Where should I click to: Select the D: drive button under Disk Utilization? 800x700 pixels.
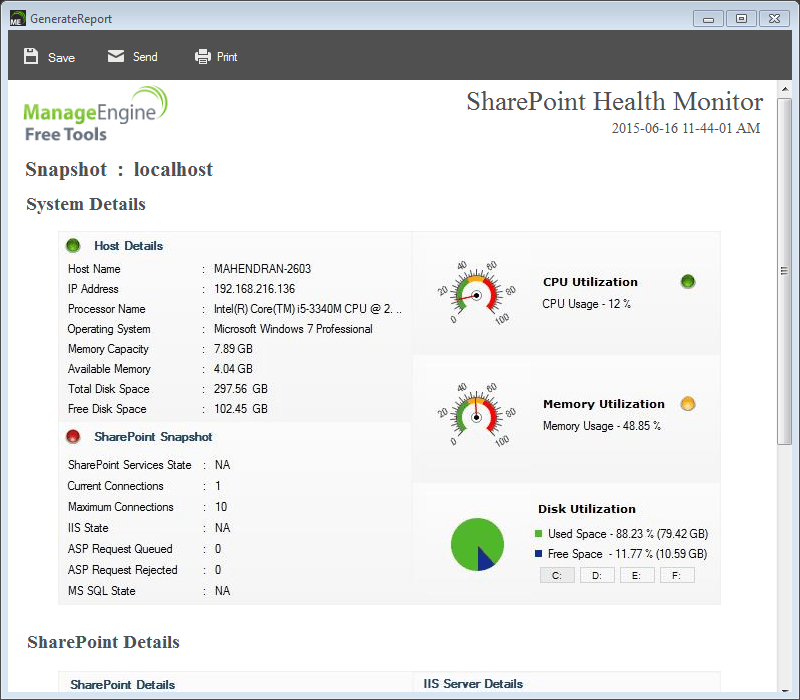point(597,575)
